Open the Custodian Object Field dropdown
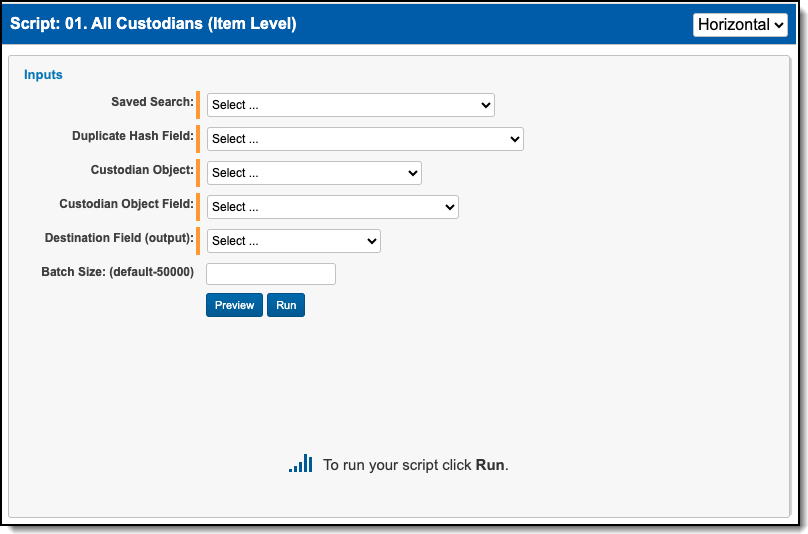The width and height of the screenshot is (808, 534). click(332, 207)
